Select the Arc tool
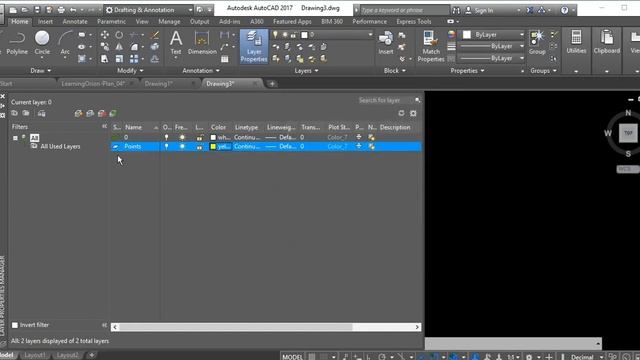The image size is (640, 360). click(65, 42)
